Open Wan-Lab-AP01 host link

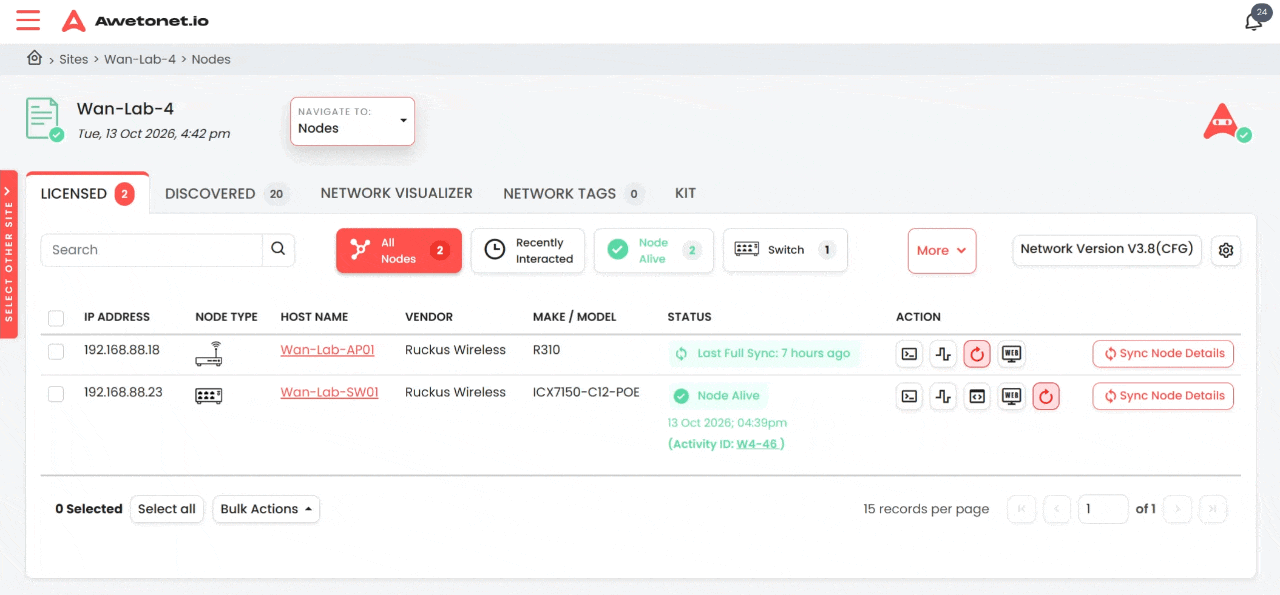(x=327, y=350)
